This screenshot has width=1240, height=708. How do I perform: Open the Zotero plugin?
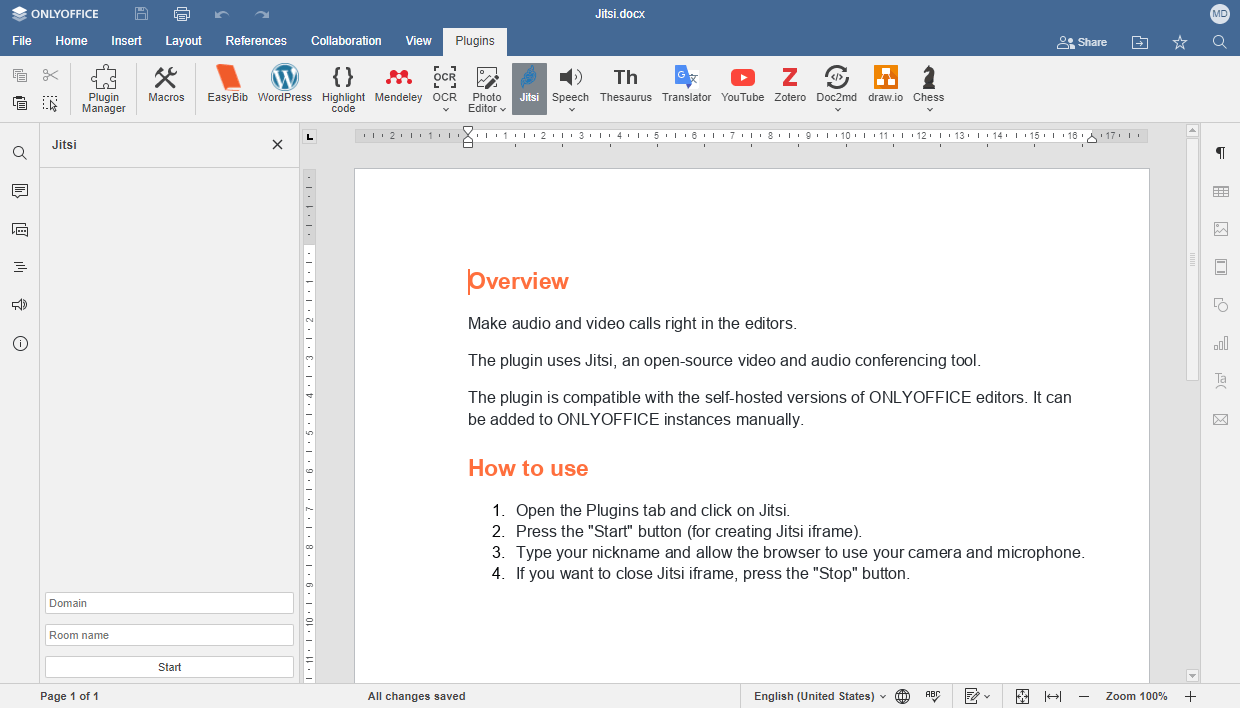(x=790, y=85)
